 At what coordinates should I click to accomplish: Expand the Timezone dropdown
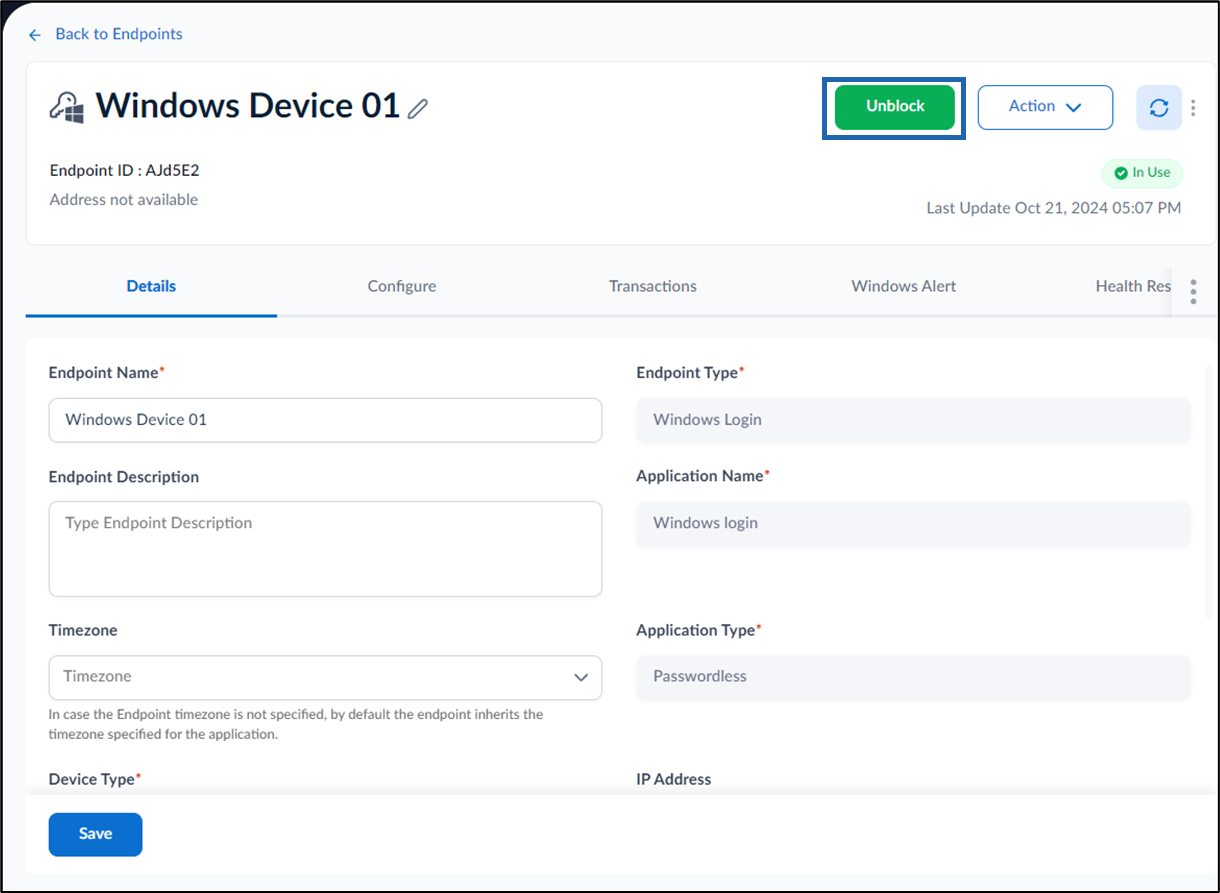[325, 677]
